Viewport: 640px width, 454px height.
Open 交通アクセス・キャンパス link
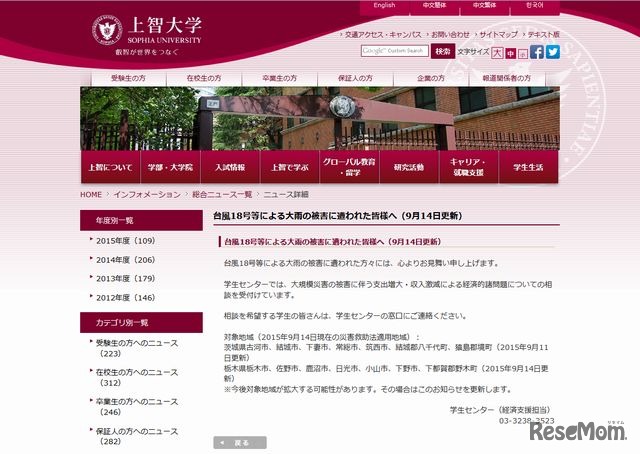point(383,35)
